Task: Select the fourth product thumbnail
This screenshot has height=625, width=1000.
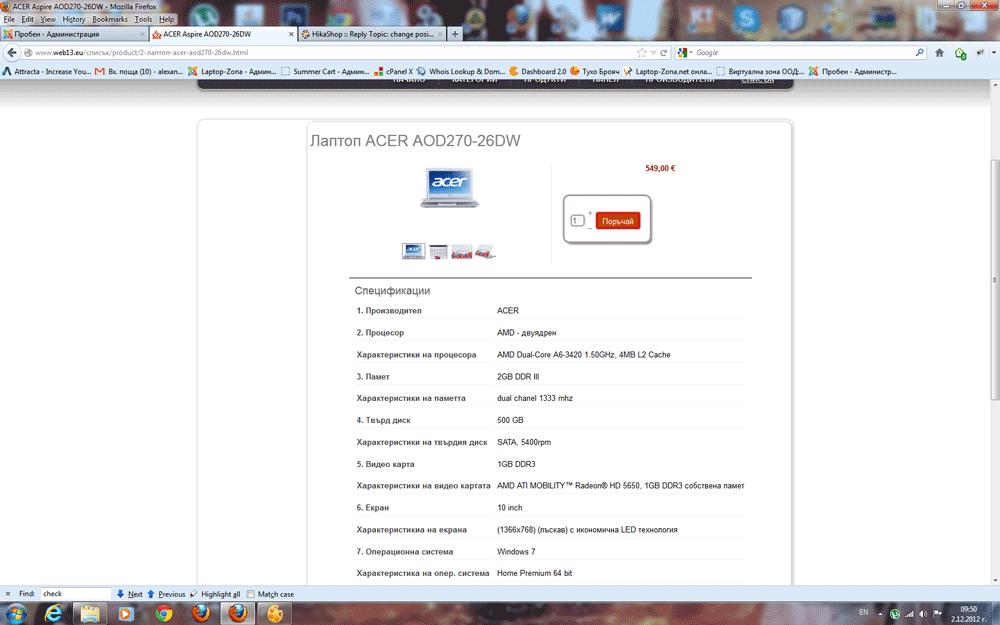Action: [x=485, y=251]
